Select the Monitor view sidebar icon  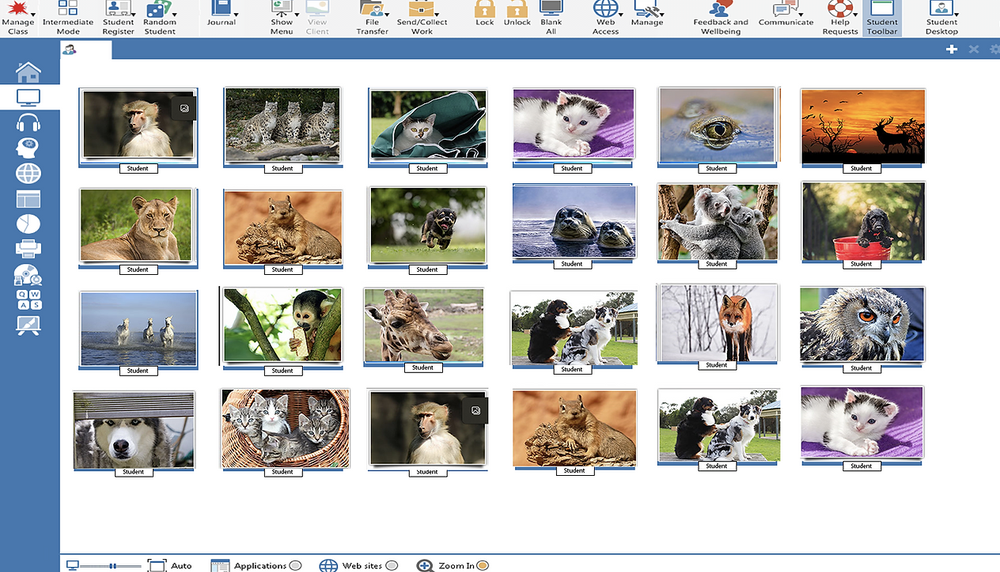click(28, 98)
